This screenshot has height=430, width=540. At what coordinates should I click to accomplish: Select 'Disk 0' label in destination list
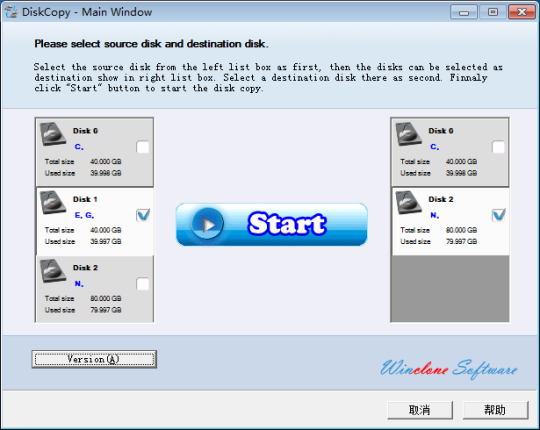(x=441, y=131)
